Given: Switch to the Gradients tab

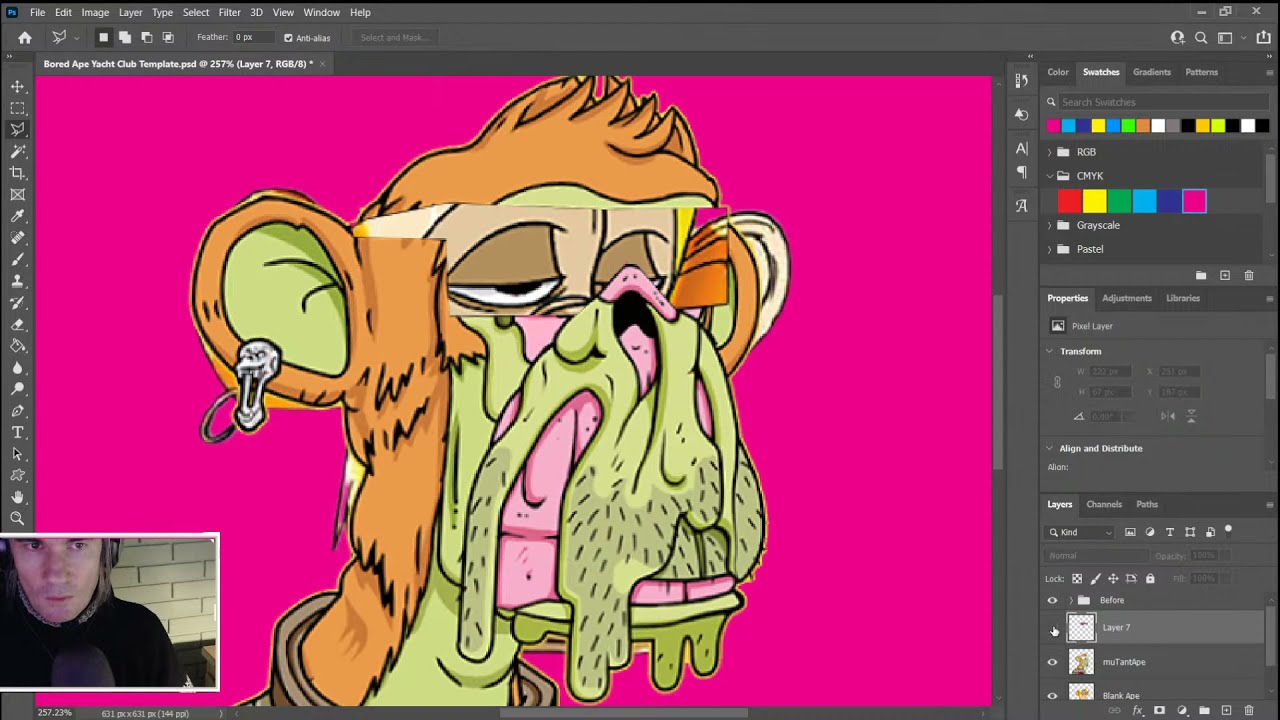Looking at the screenshot, I should tap(1152, 72).
